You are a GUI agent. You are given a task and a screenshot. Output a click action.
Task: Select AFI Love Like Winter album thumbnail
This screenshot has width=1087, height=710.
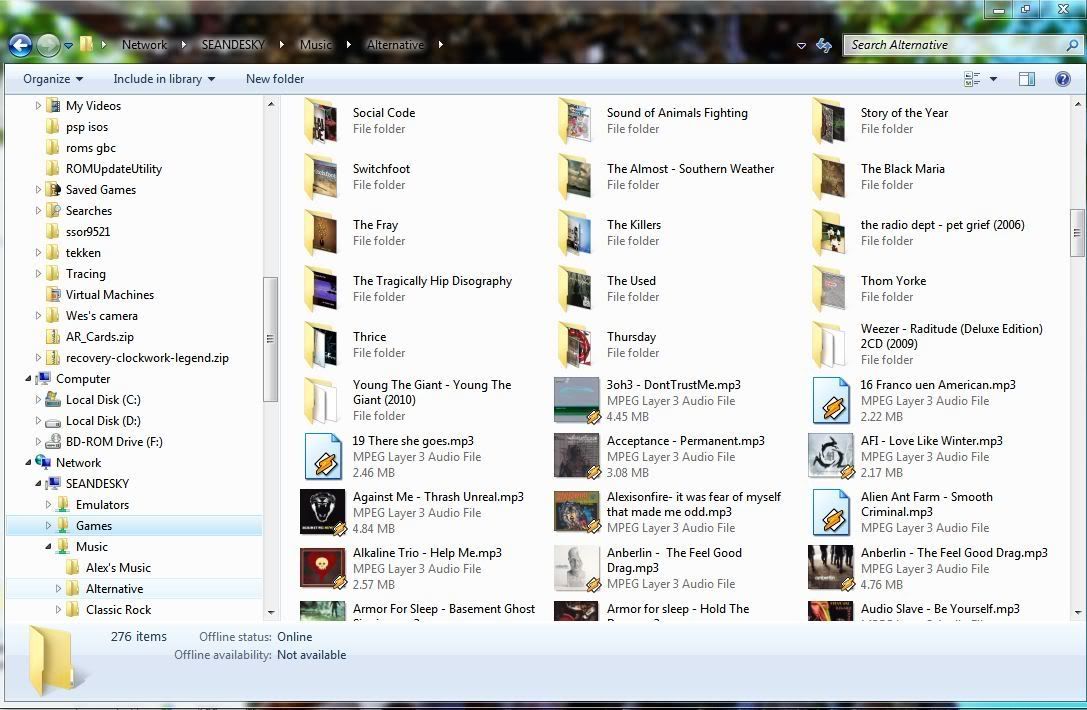pyautogui.click(x=831, y=456)
